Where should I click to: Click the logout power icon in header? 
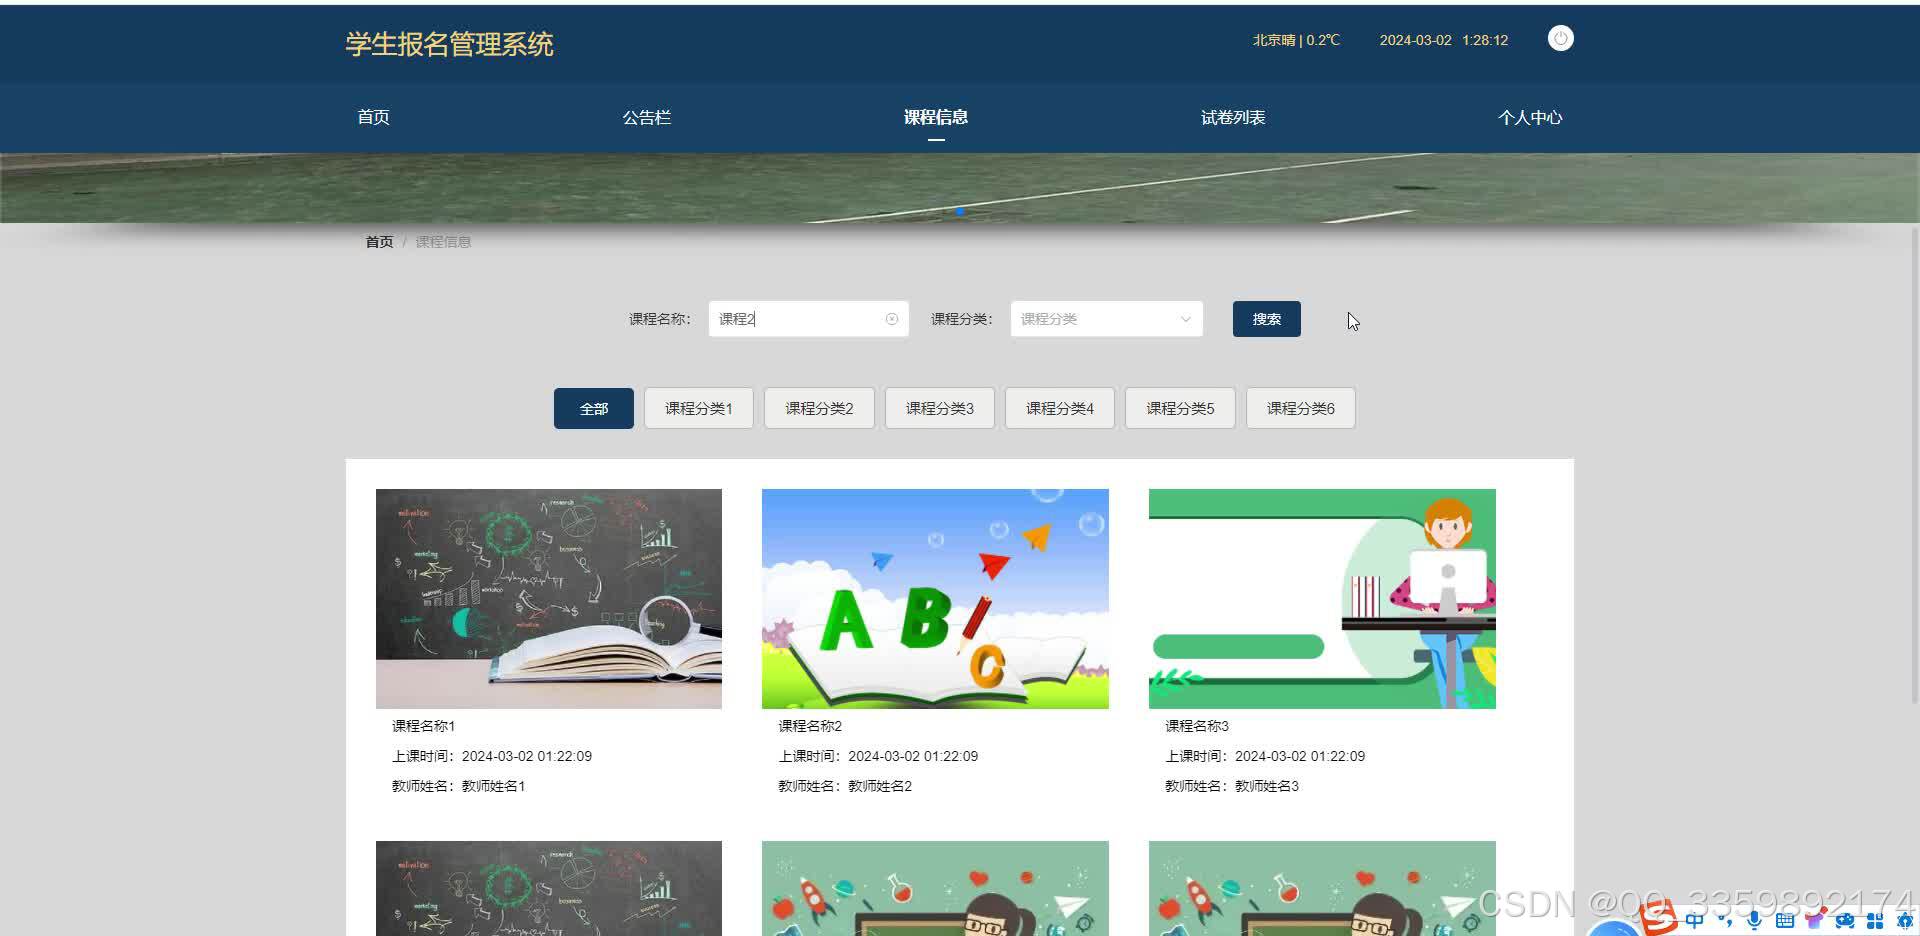1560,38
